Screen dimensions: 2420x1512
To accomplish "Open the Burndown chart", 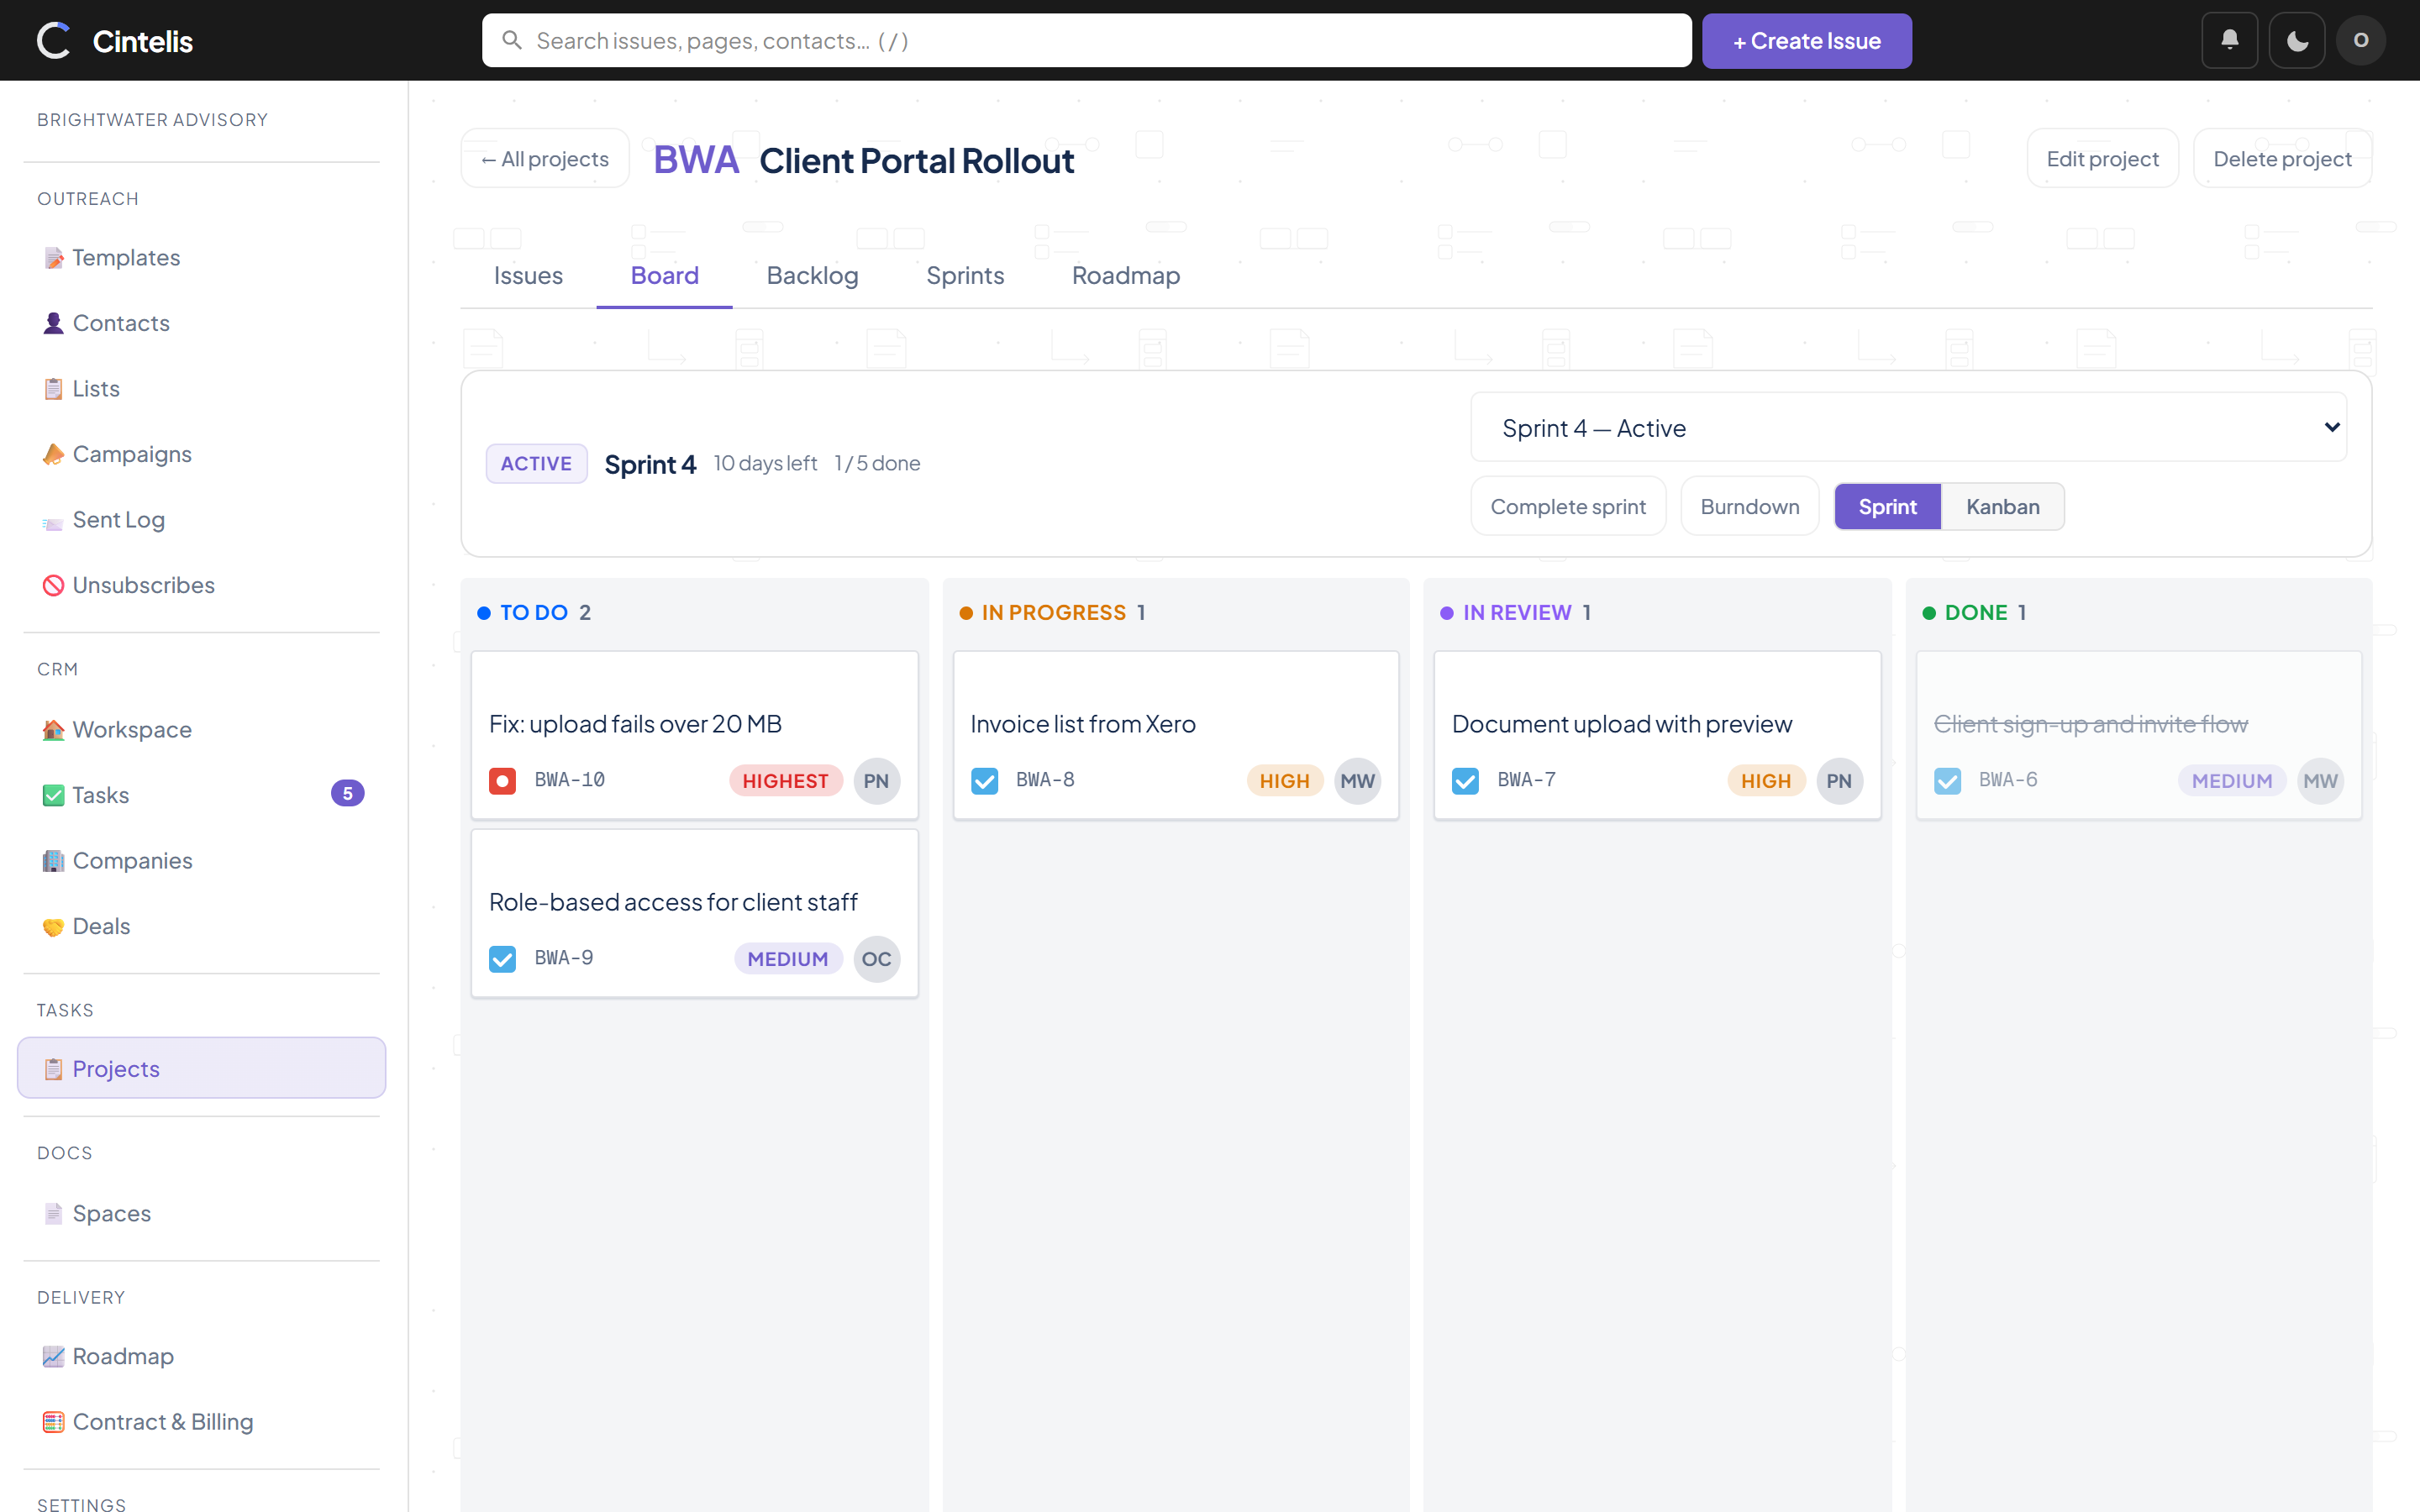I will point(1749,507).
